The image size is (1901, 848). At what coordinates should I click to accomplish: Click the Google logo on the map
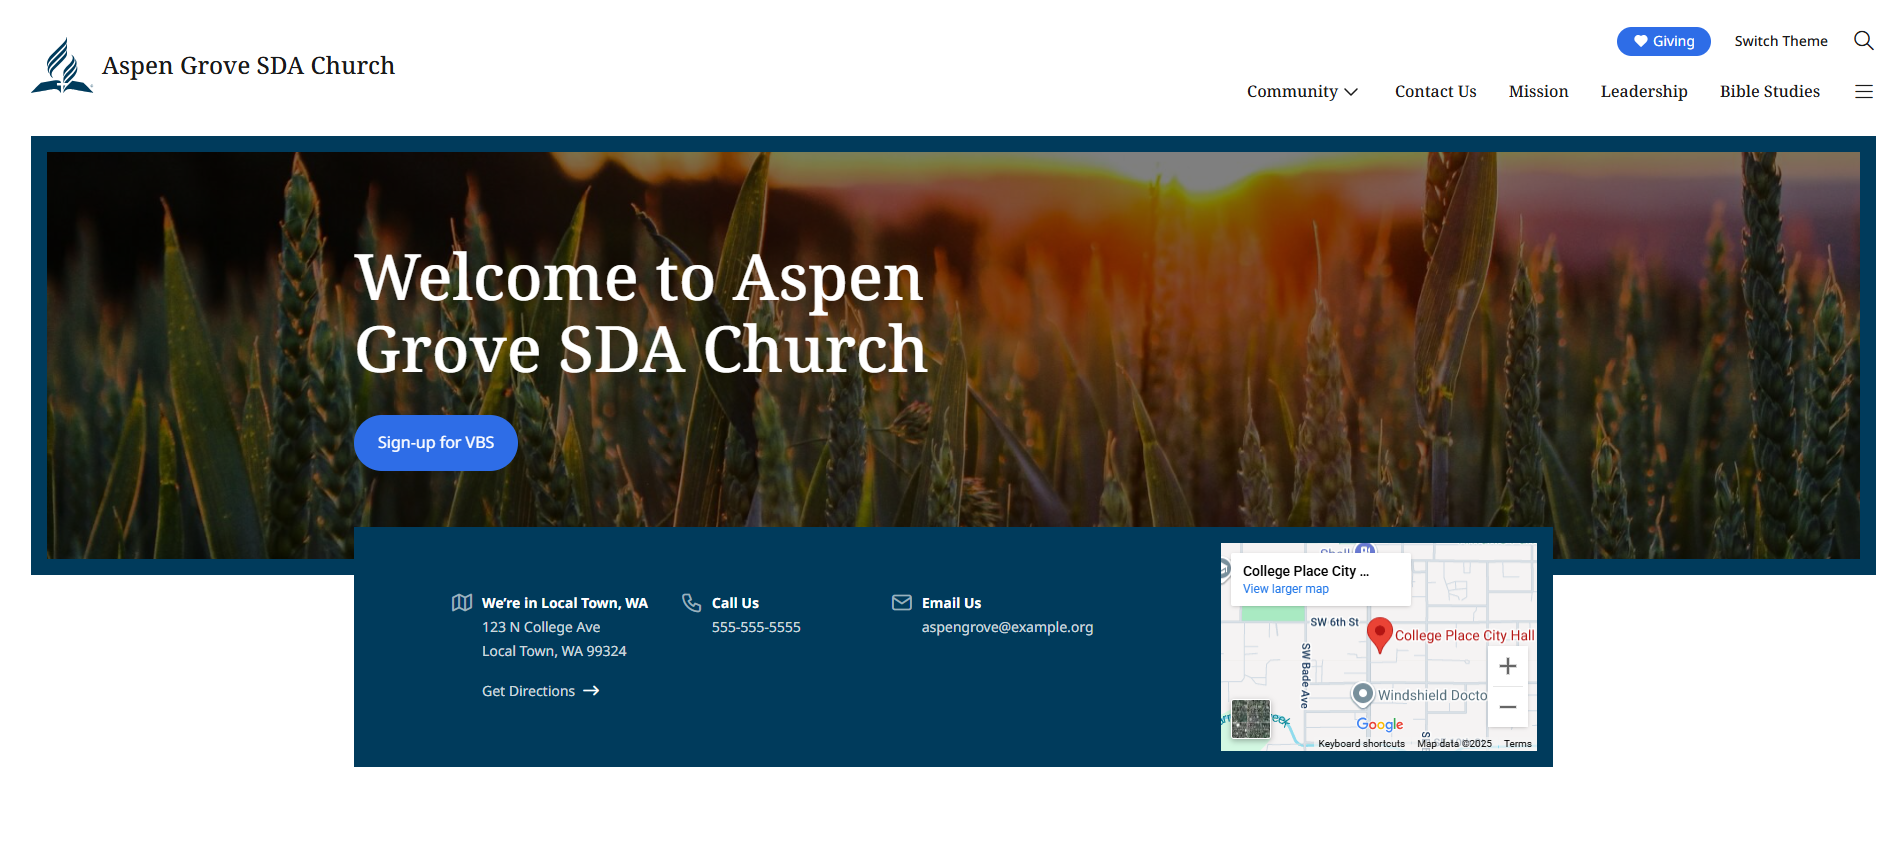1380,725
